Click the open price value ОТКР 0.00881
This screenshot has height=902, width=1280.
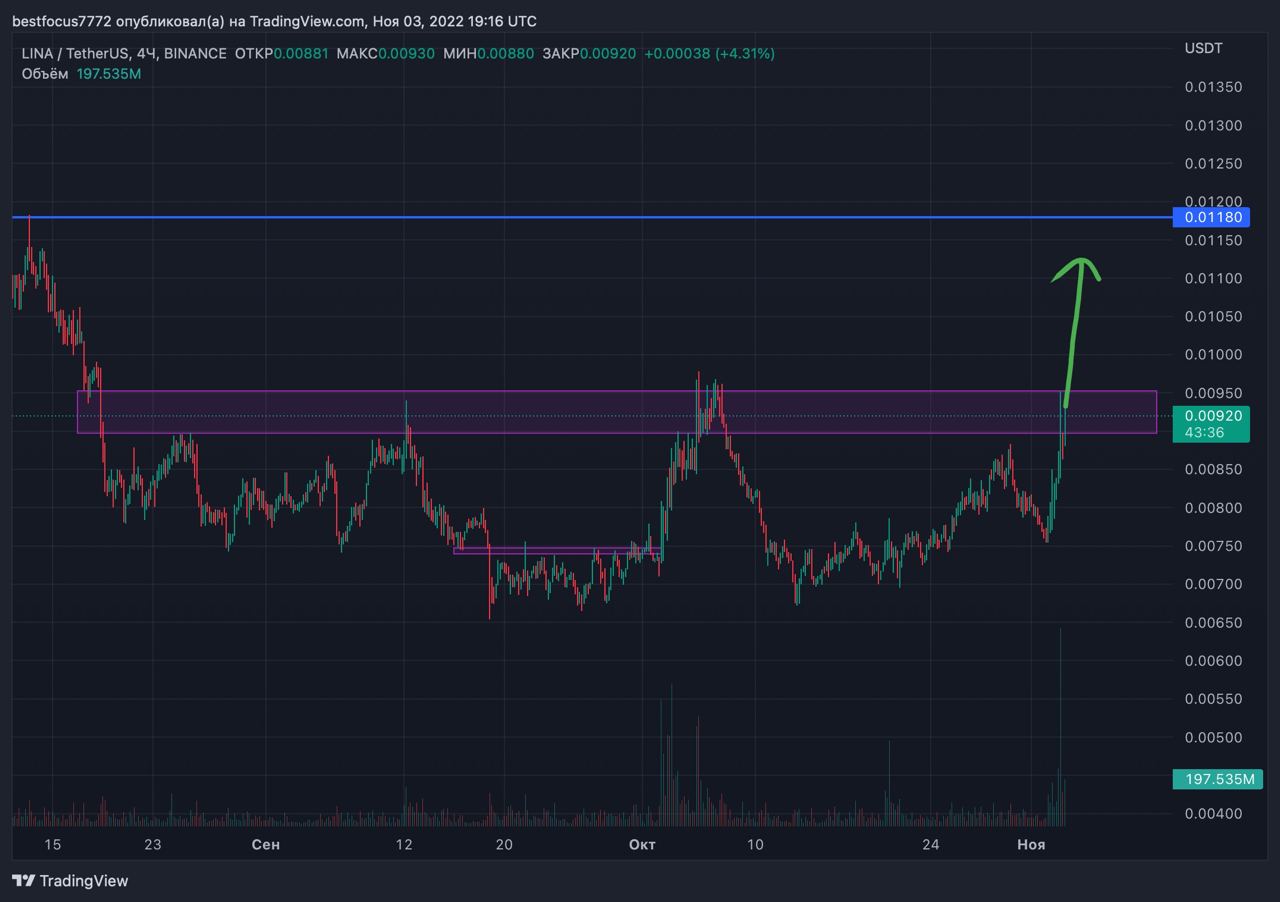tap(281, 53)
